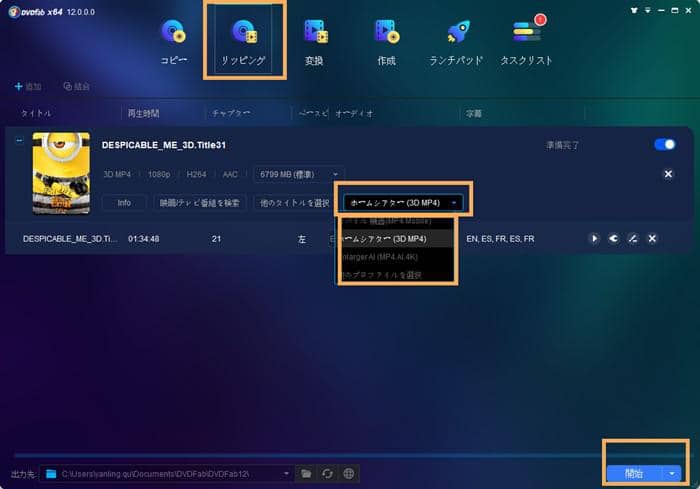The width and height of the screenshot is (700, 489).
Task: Click the 左 value in the title row
Action: [302, 239]
